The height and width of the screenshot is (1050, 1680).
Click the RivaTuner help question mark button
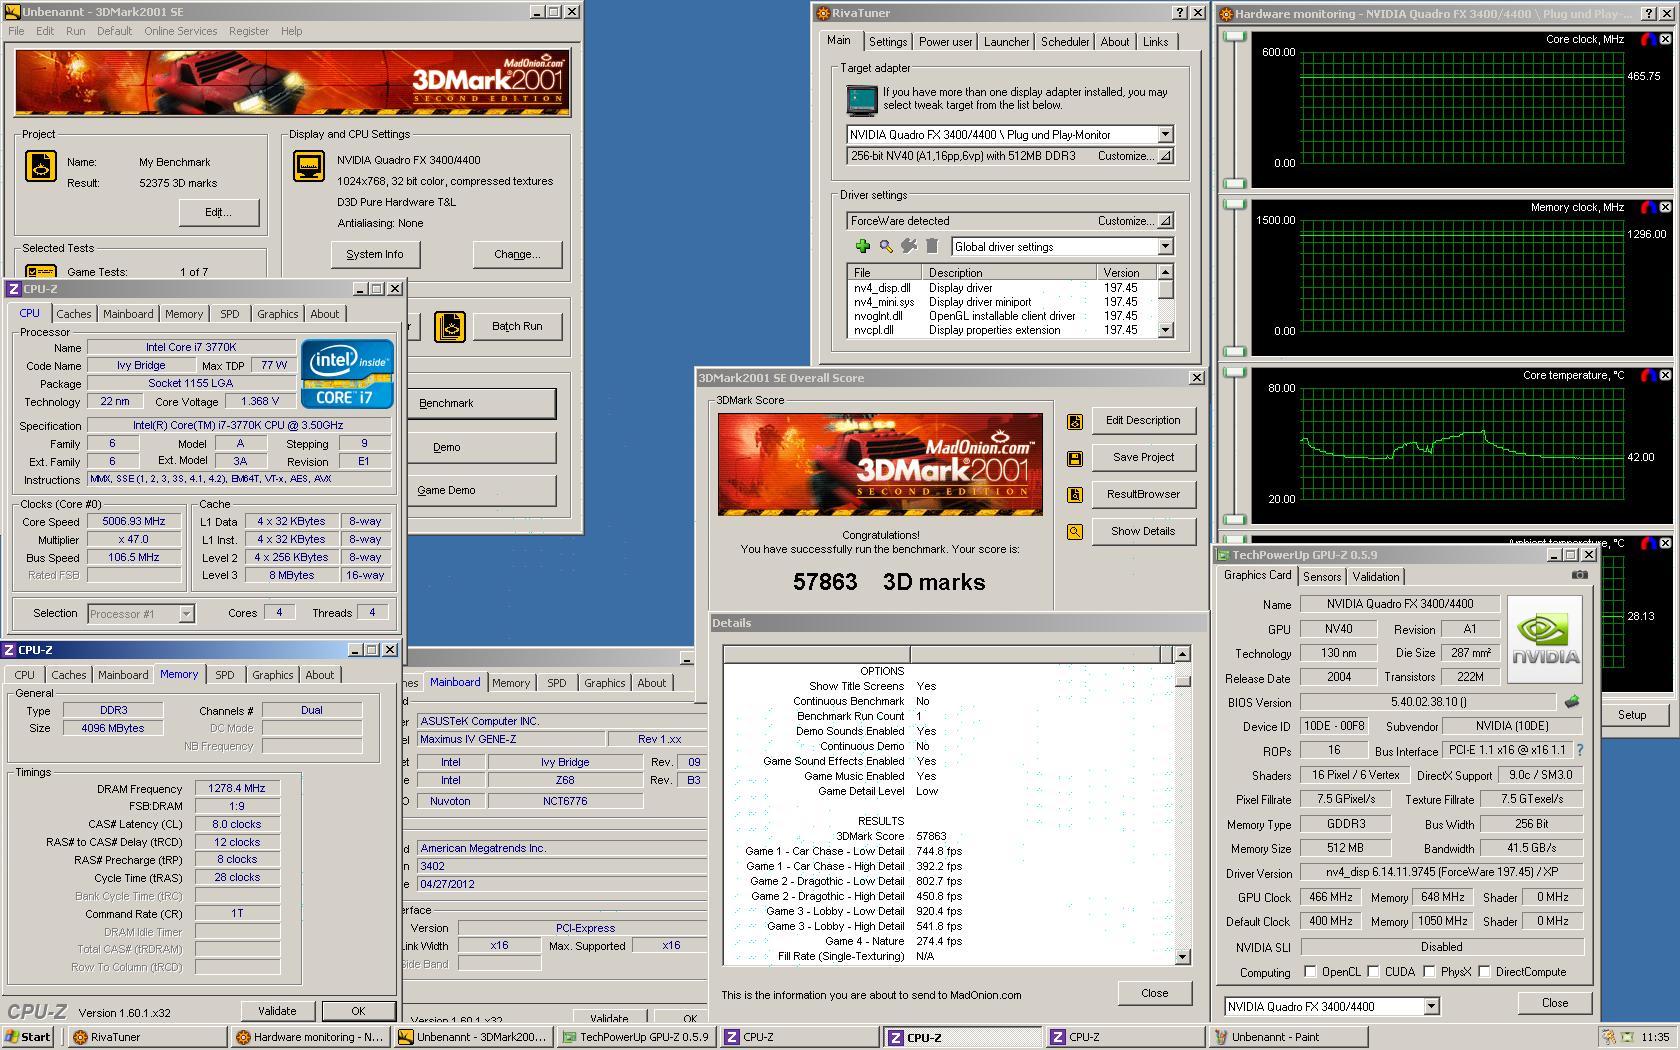point(1179,13)
